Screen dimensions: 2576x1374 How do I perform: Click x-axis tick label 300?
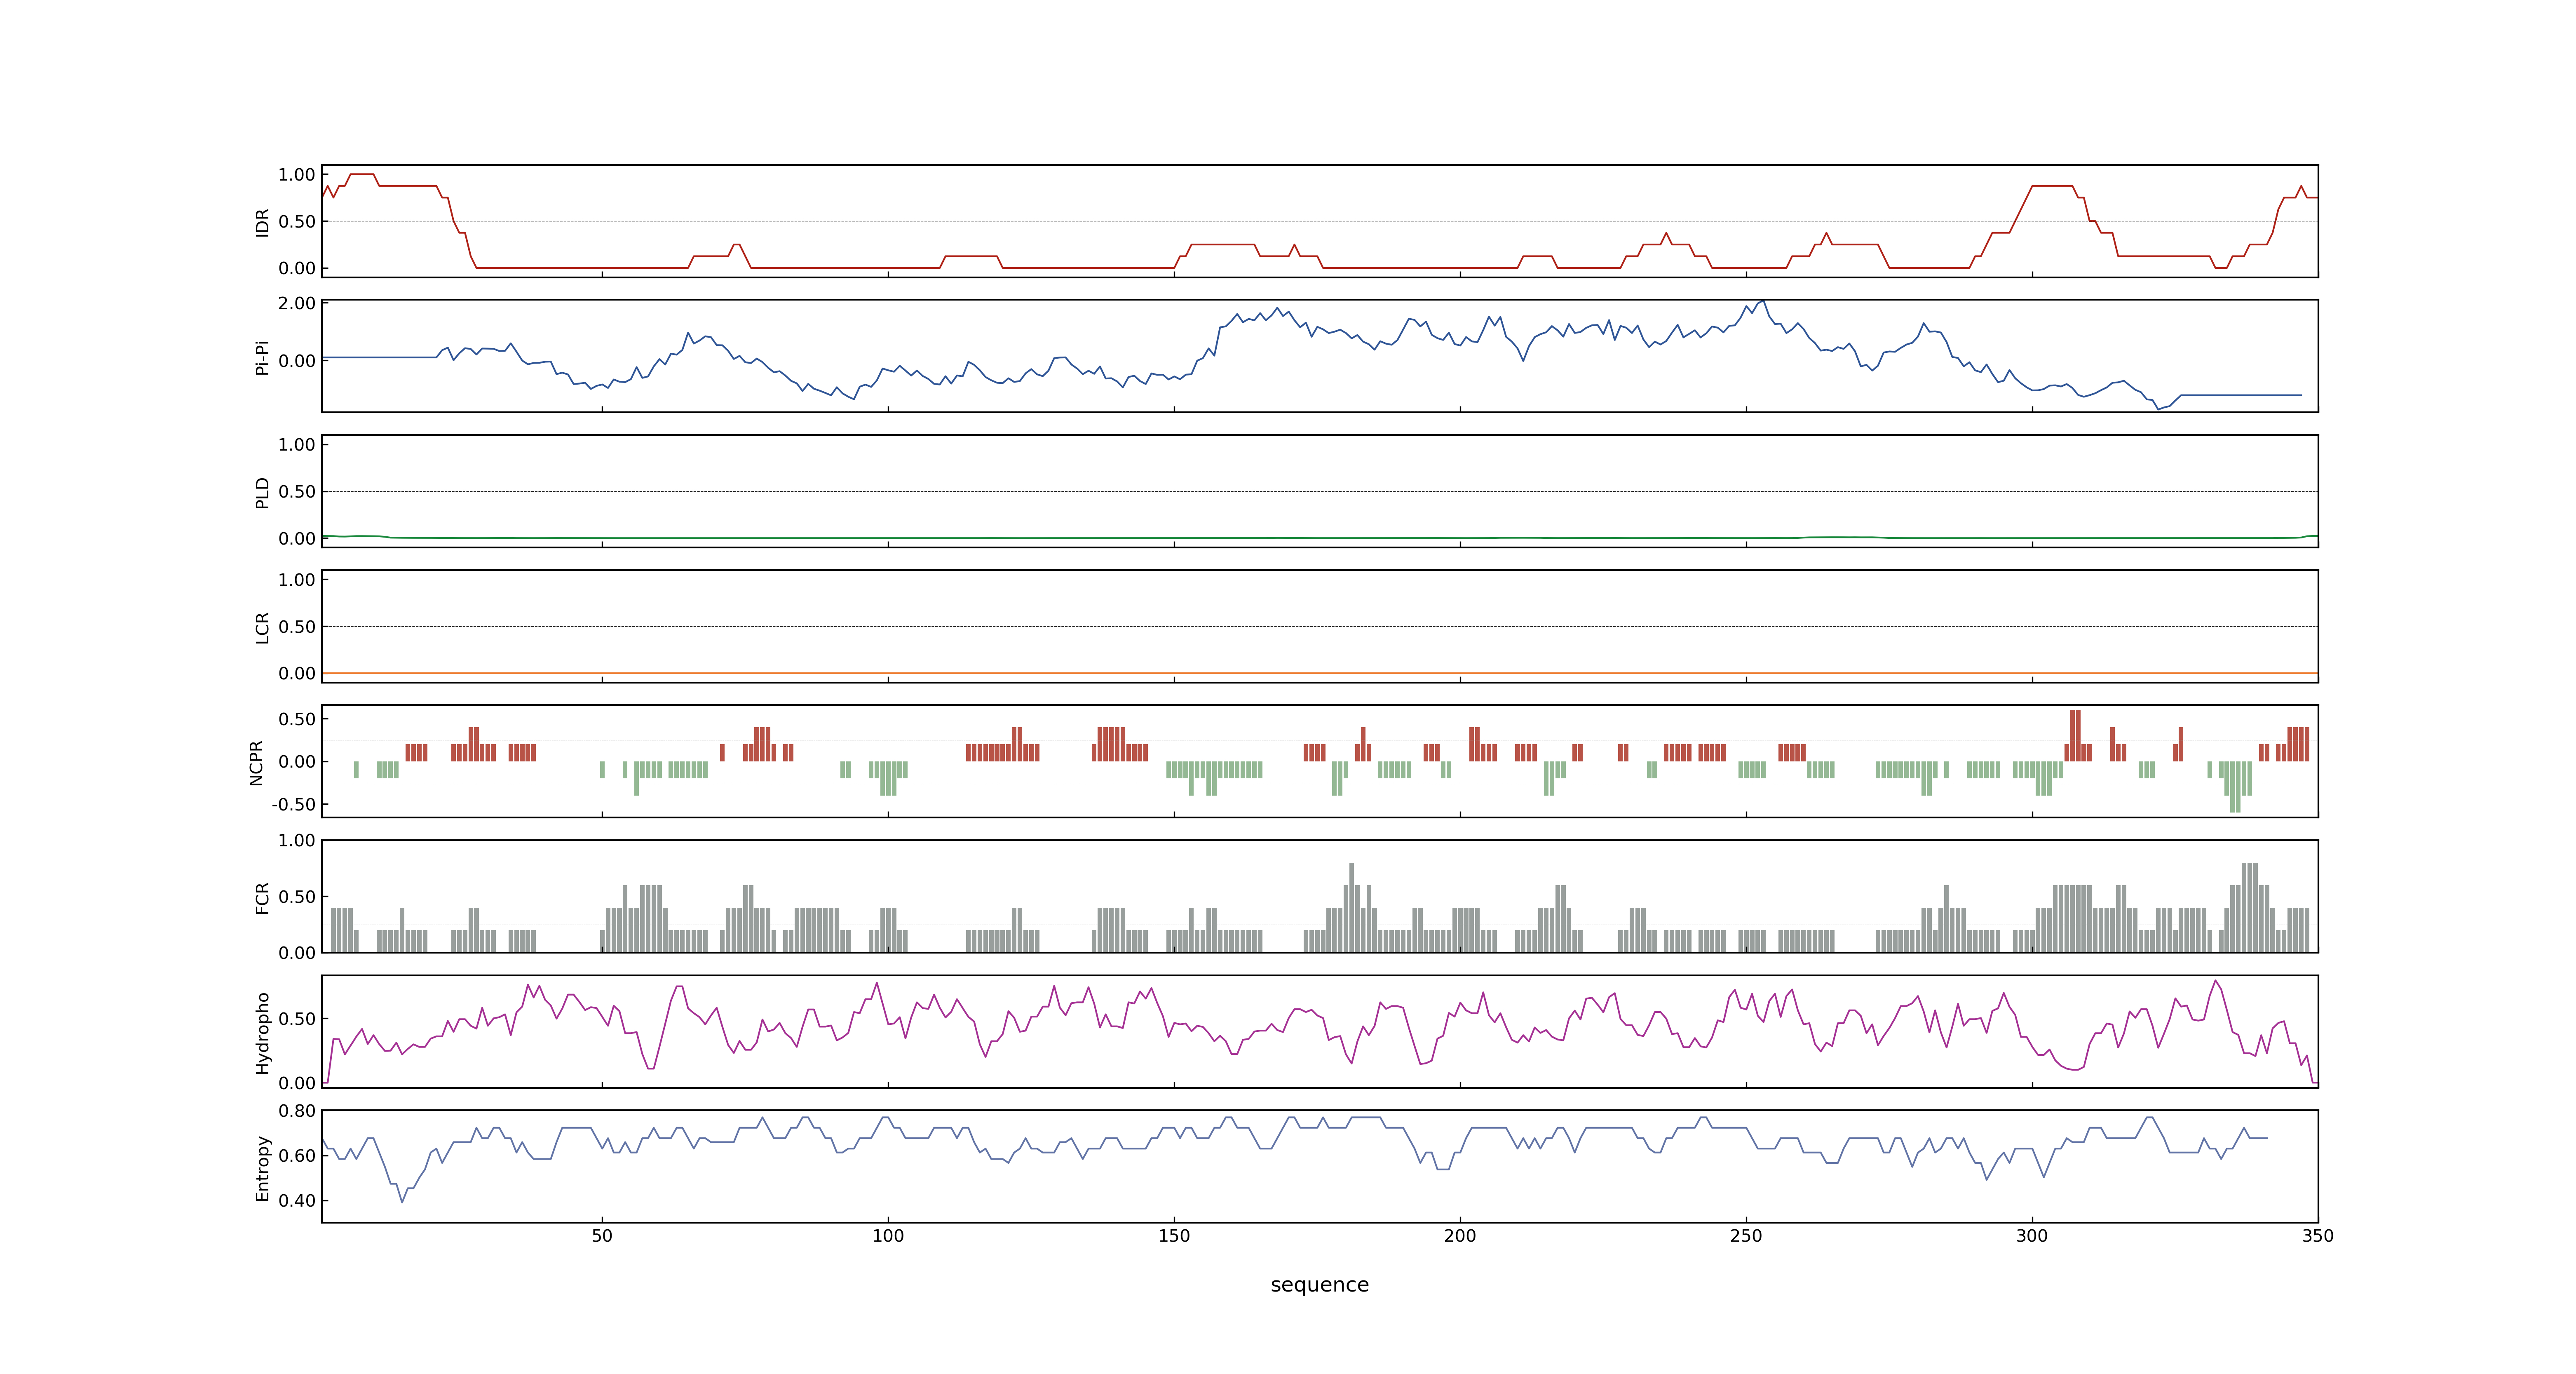coord(2032,1236)
